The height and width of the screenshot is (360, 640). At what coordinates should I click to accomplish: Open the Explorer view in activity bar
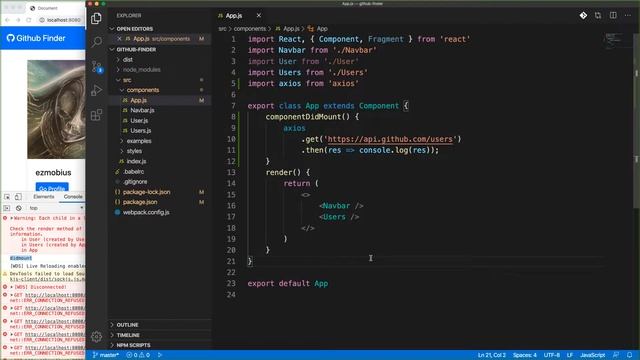click(96, 18)
